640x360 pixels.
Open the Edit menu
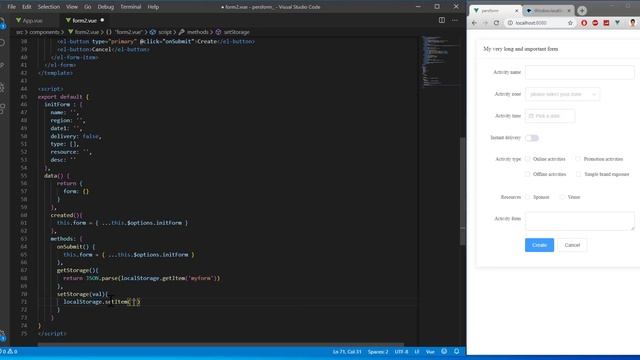click(x=27, y=7)
